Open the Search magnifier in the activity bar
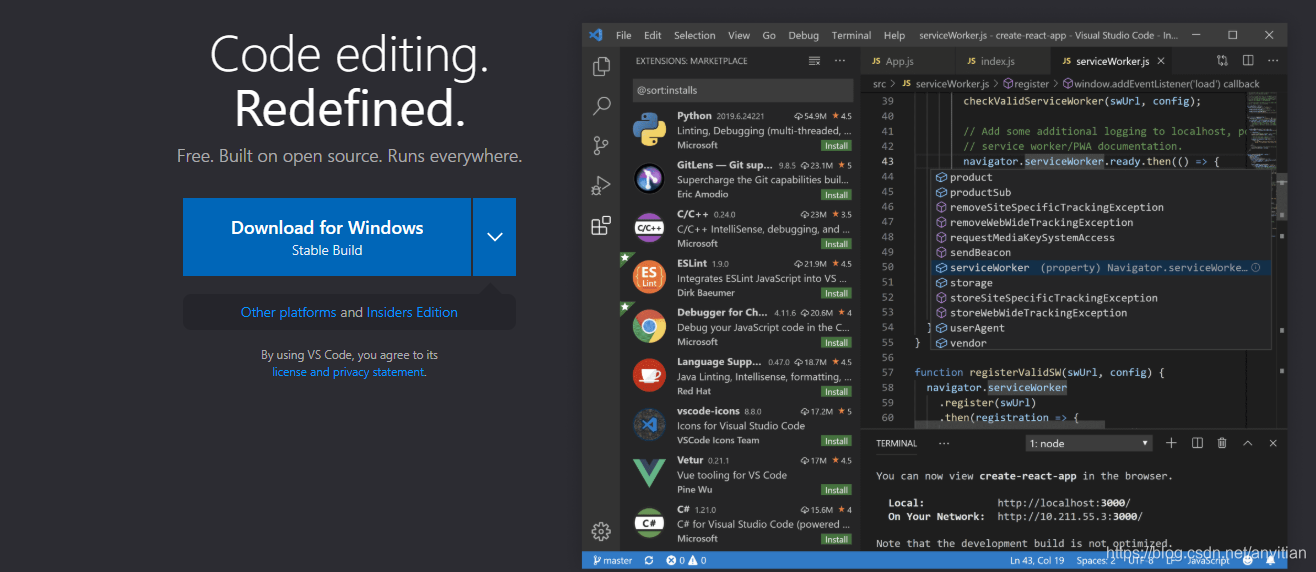The height and width of the screenshot is (572, 1316). (x=601, y=105)
